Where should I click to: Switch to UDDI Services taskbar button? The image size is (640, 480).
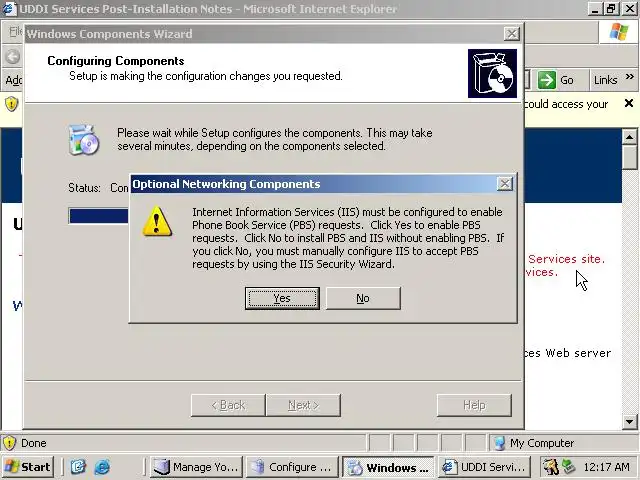coord(484,467)
